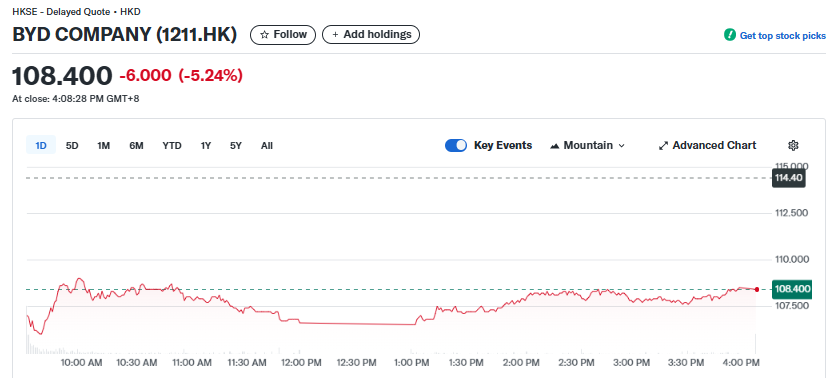Follow BYD Company stock
This screenshot has height=378, width=831.
[283, 35]
